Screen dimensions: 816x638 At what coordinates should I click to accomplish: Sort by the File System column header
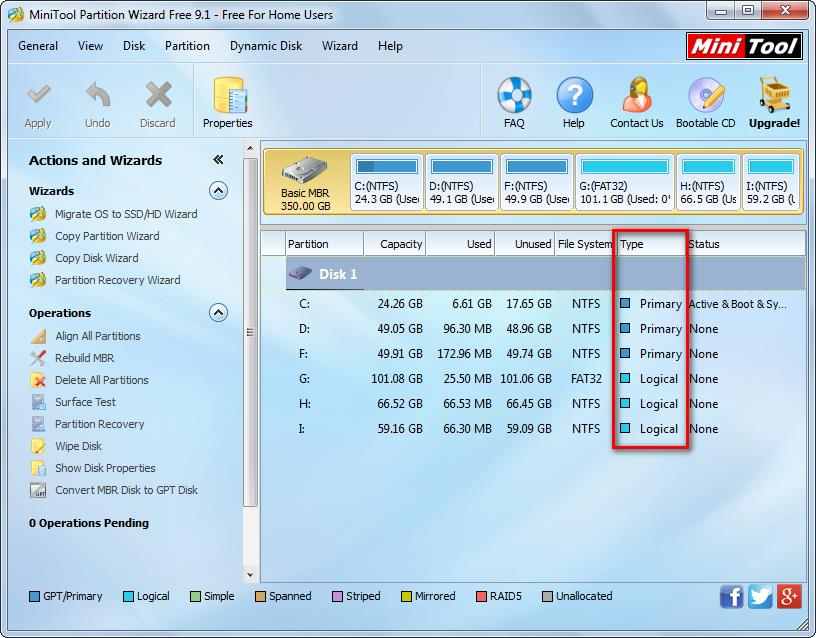[x=585, y=244]
